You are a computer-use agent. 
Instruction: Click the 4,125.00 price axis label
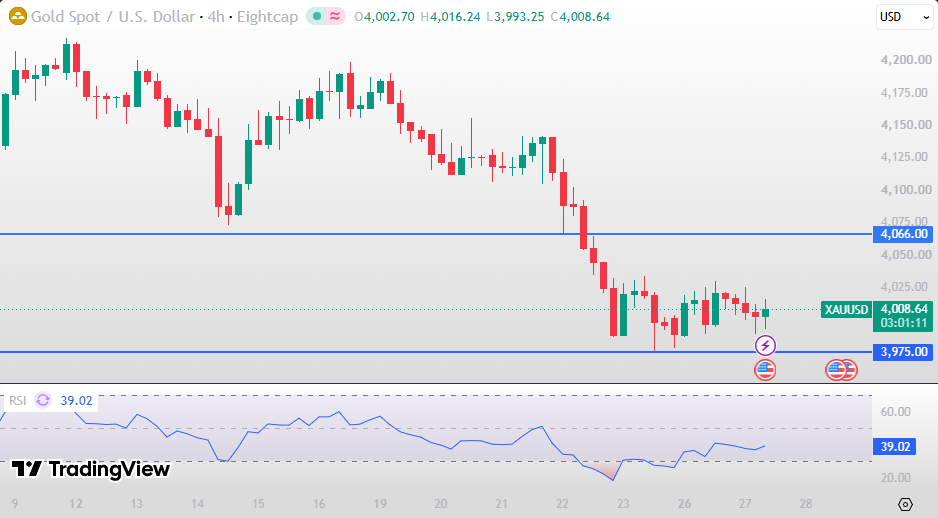pos(906,157)
